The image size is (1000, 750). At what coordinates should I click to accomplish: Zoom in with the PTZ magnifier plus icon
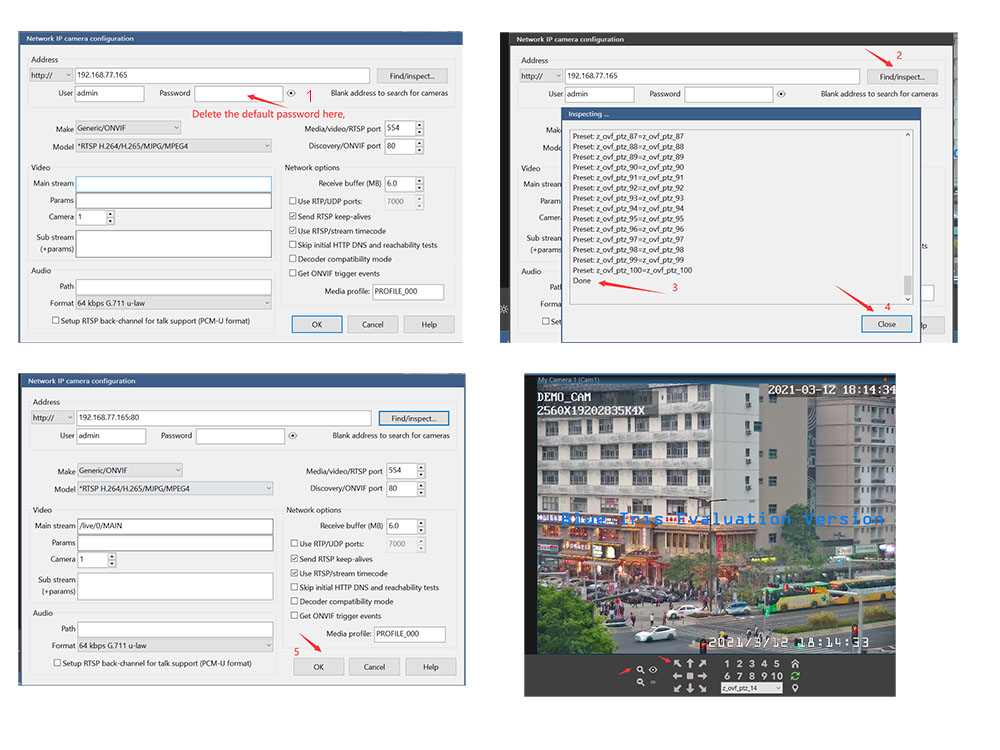click(x=640, y=670)
